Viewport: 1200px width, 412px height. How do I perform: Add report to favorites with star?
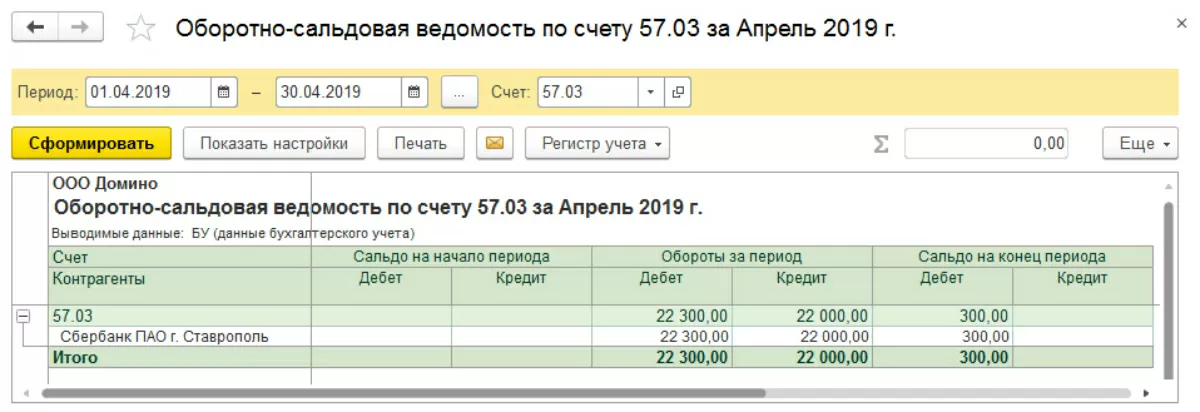point(141,29)
